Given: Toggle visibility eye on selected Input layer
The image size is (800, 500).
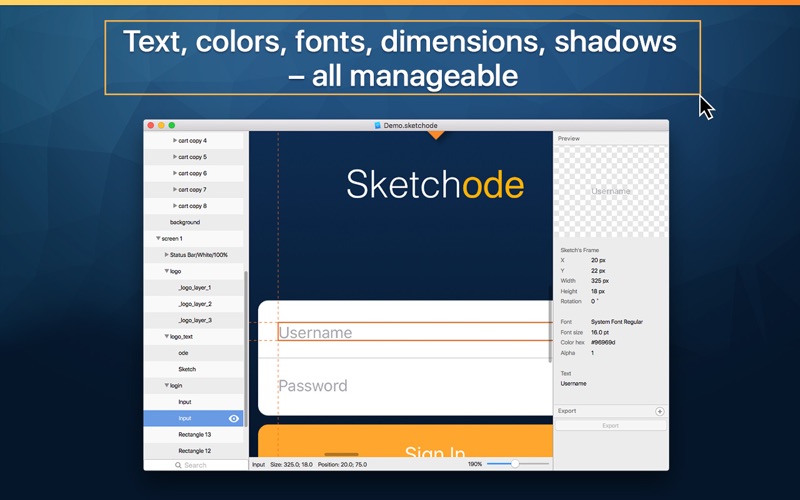Looking at the screenshot, I should (234, 418).
